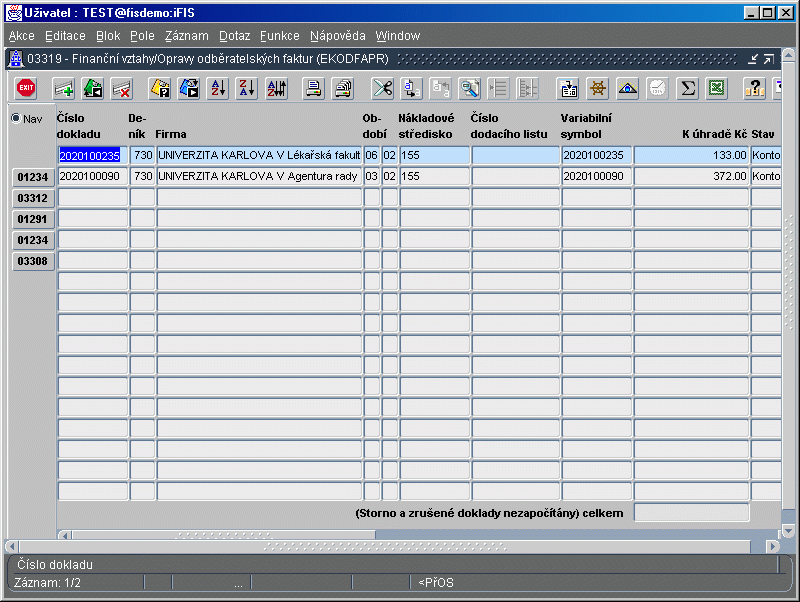
Task: Click the multiple printers icon
Action: pyautogui.click(x=343, y=88)
